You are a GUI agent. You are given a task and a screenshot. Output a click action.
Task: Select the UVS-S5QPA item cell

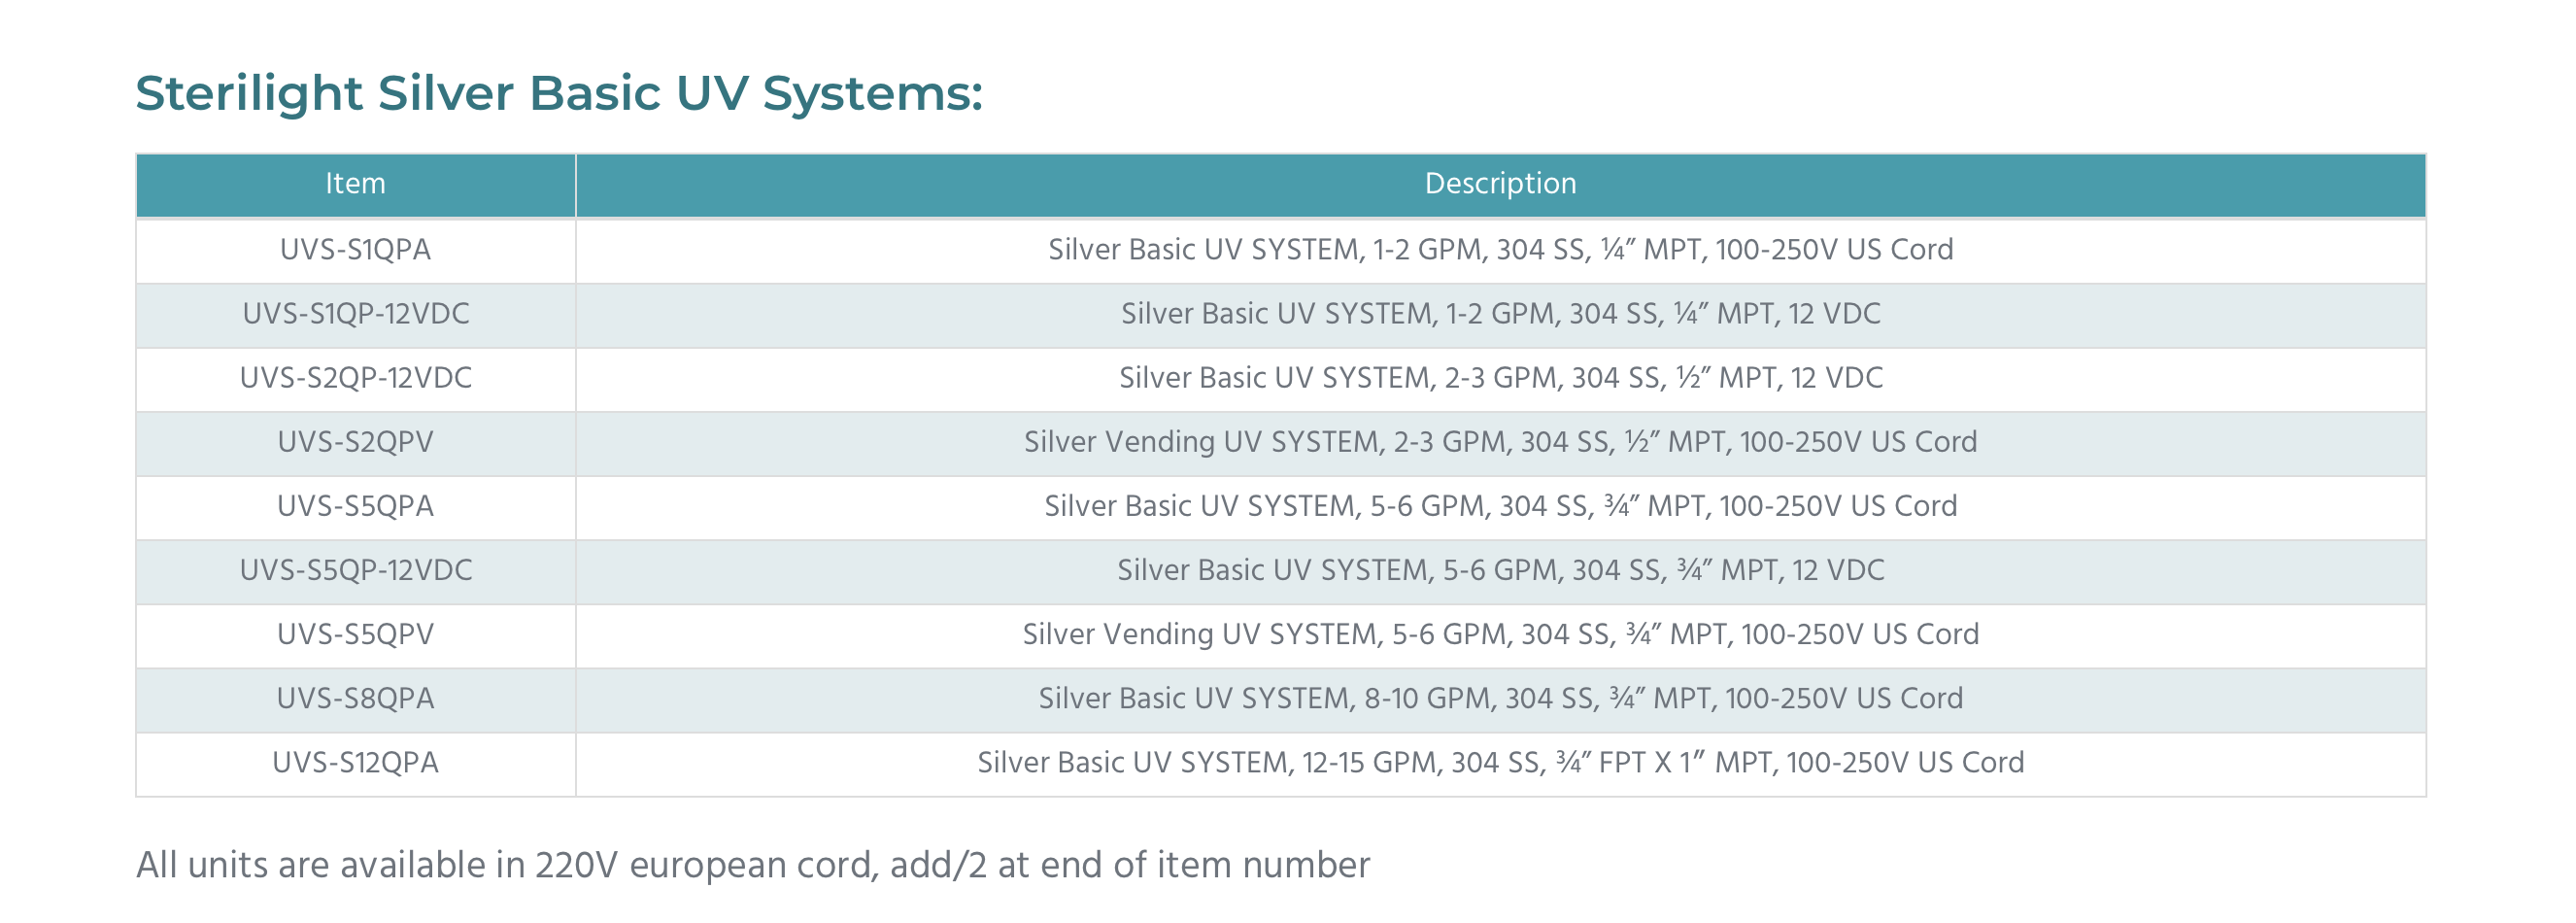pyautogui.click(x=355, y=506)
